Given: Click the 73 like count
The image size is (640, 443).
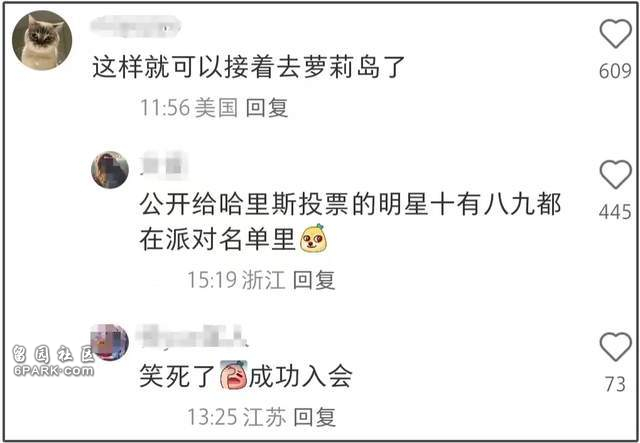Looking at the screenshot, I should tap(615, 384).
